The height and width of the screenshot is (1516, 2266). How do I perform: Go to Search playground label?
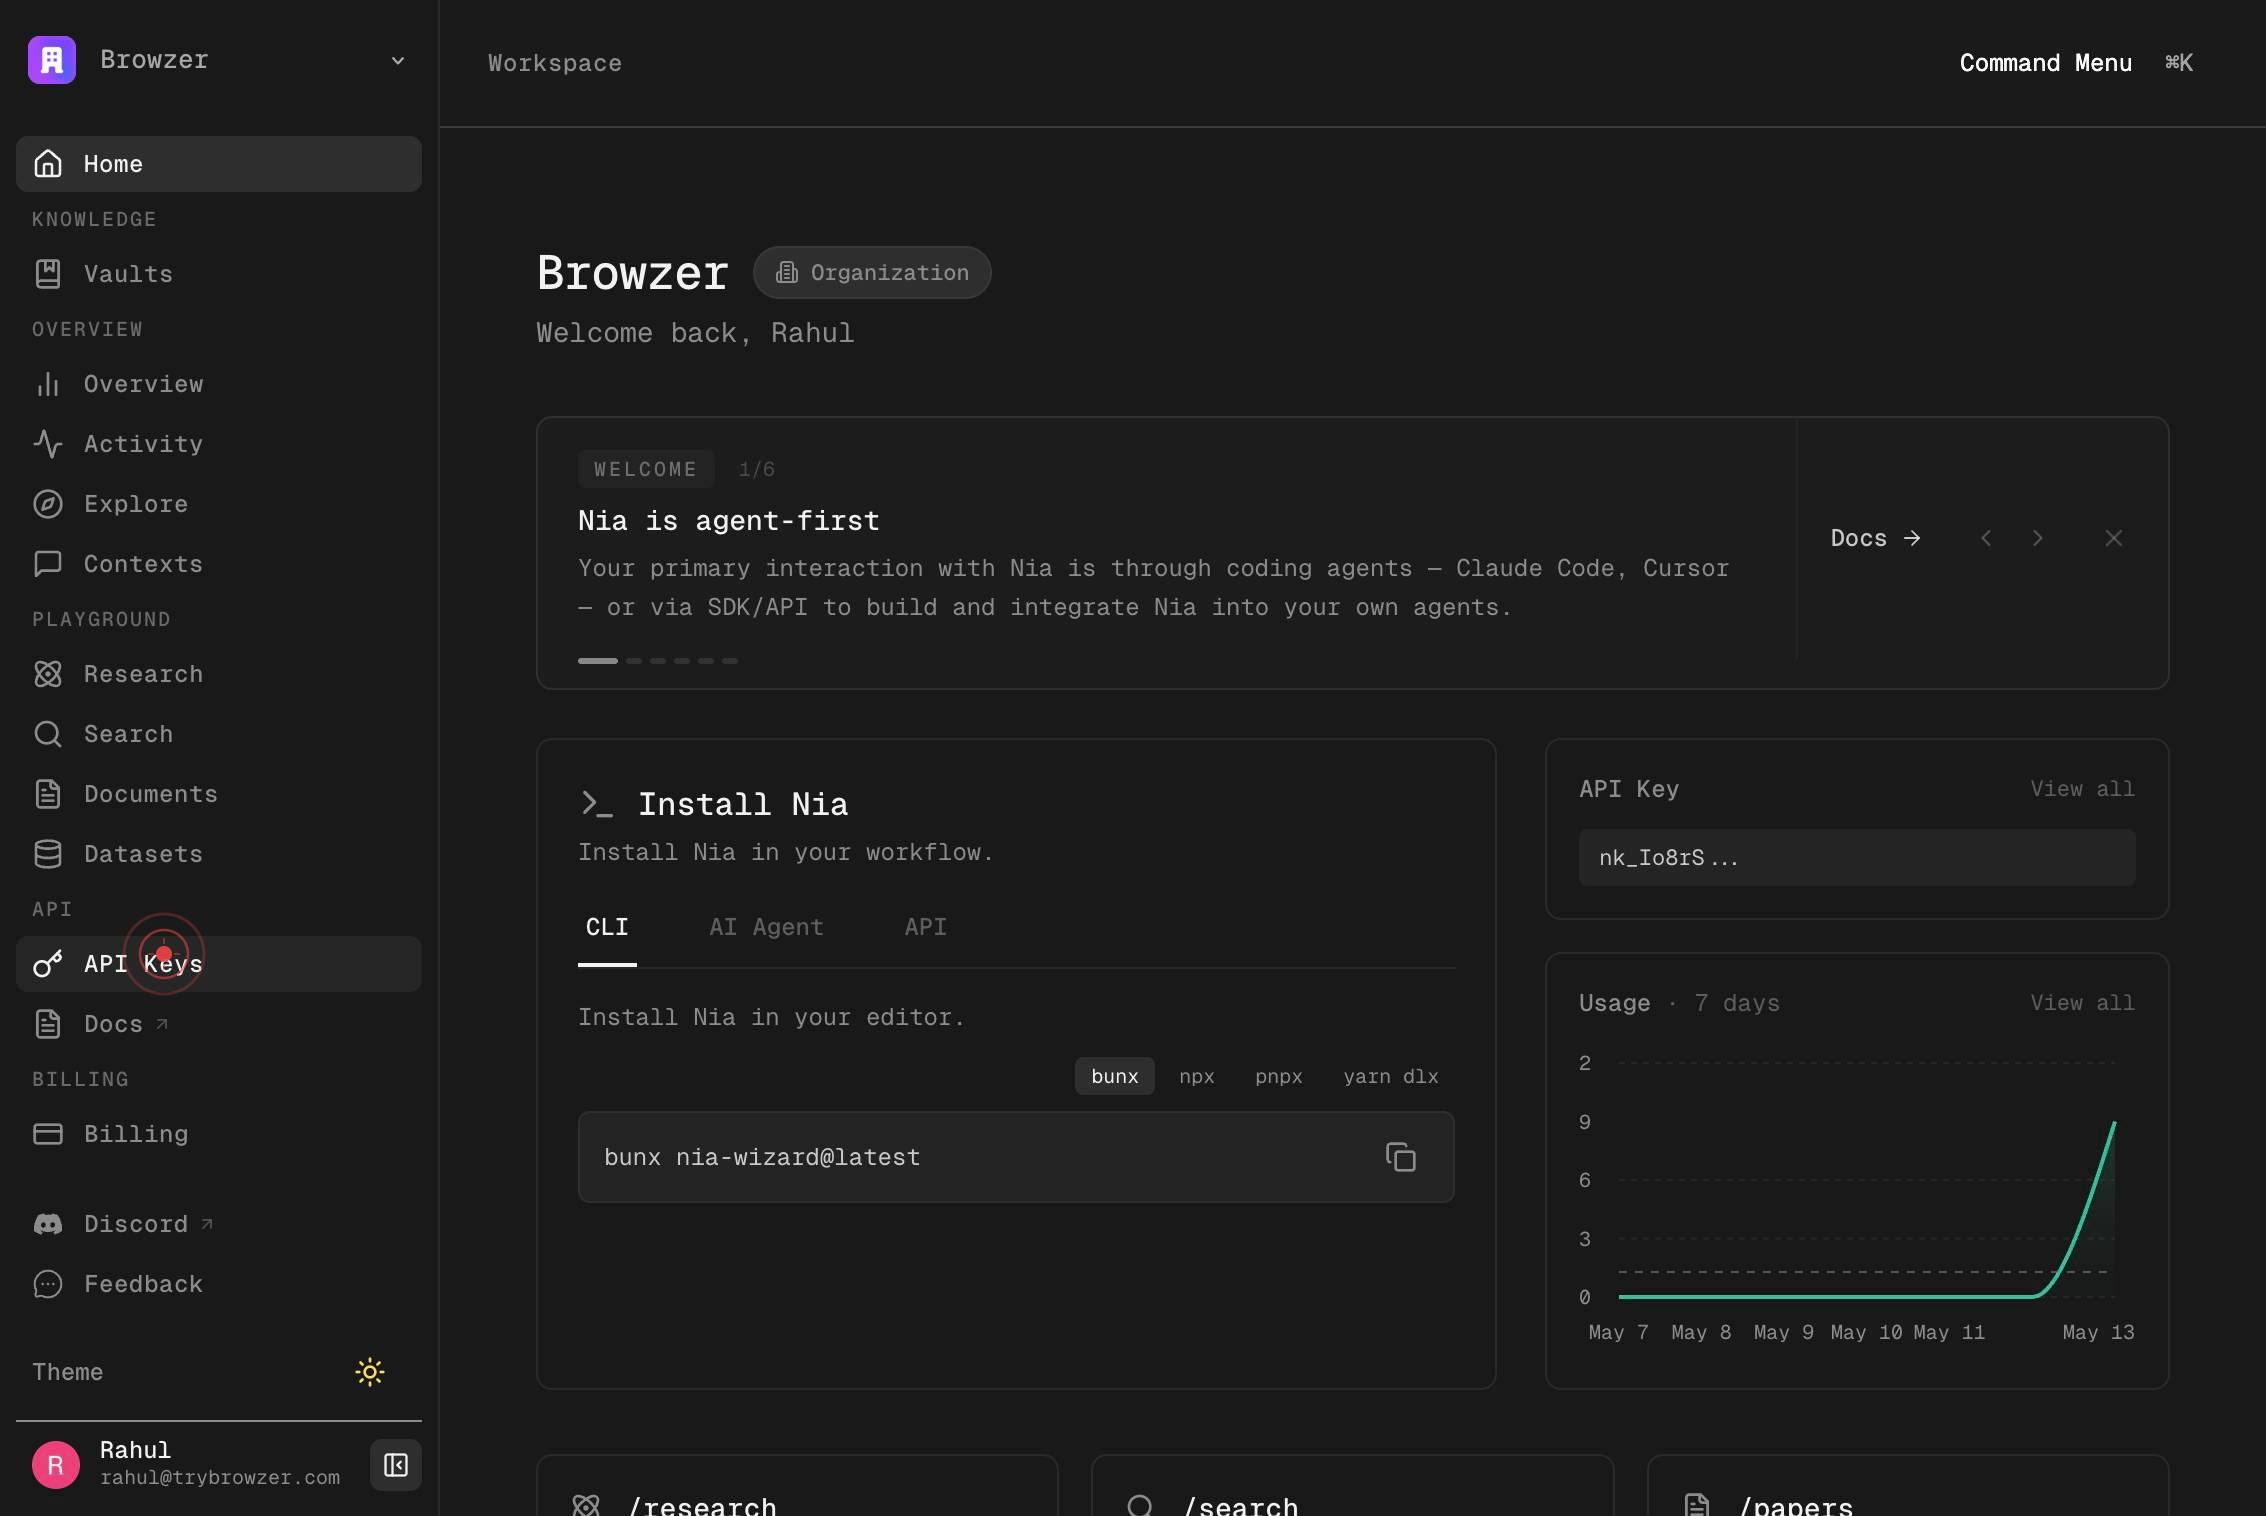coord(128,734)
